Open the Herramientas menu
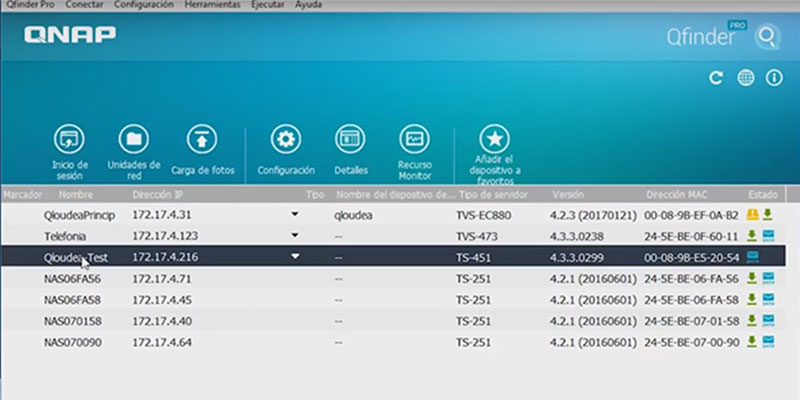This screenshot has width=800, height=400. click(x=212, y=5)
